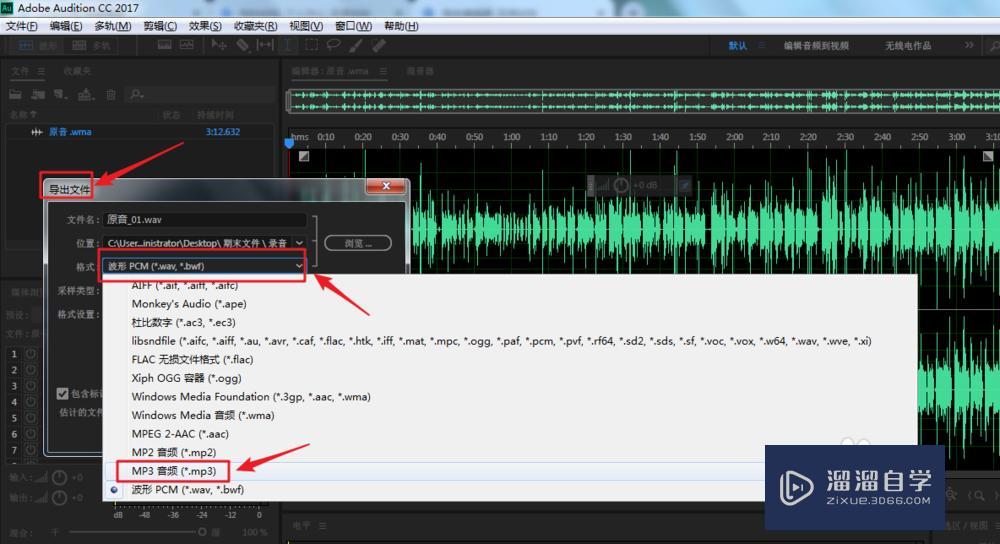1000x544 pixels.
Task: Open the 效果(S) menu
Action: 205,26
